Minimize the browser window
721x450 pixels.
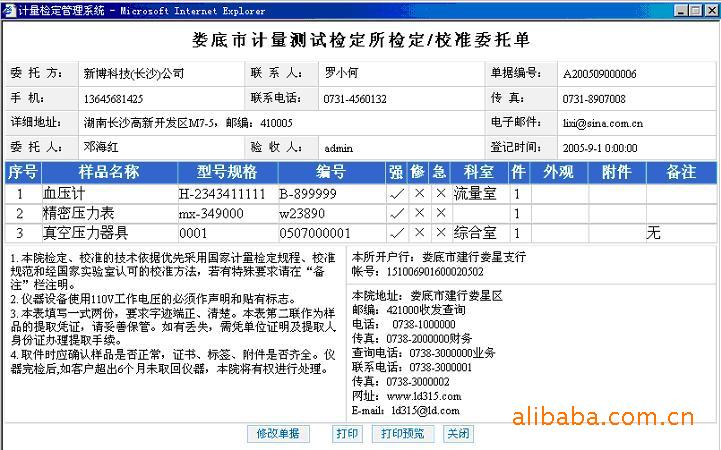coord(679,10)
